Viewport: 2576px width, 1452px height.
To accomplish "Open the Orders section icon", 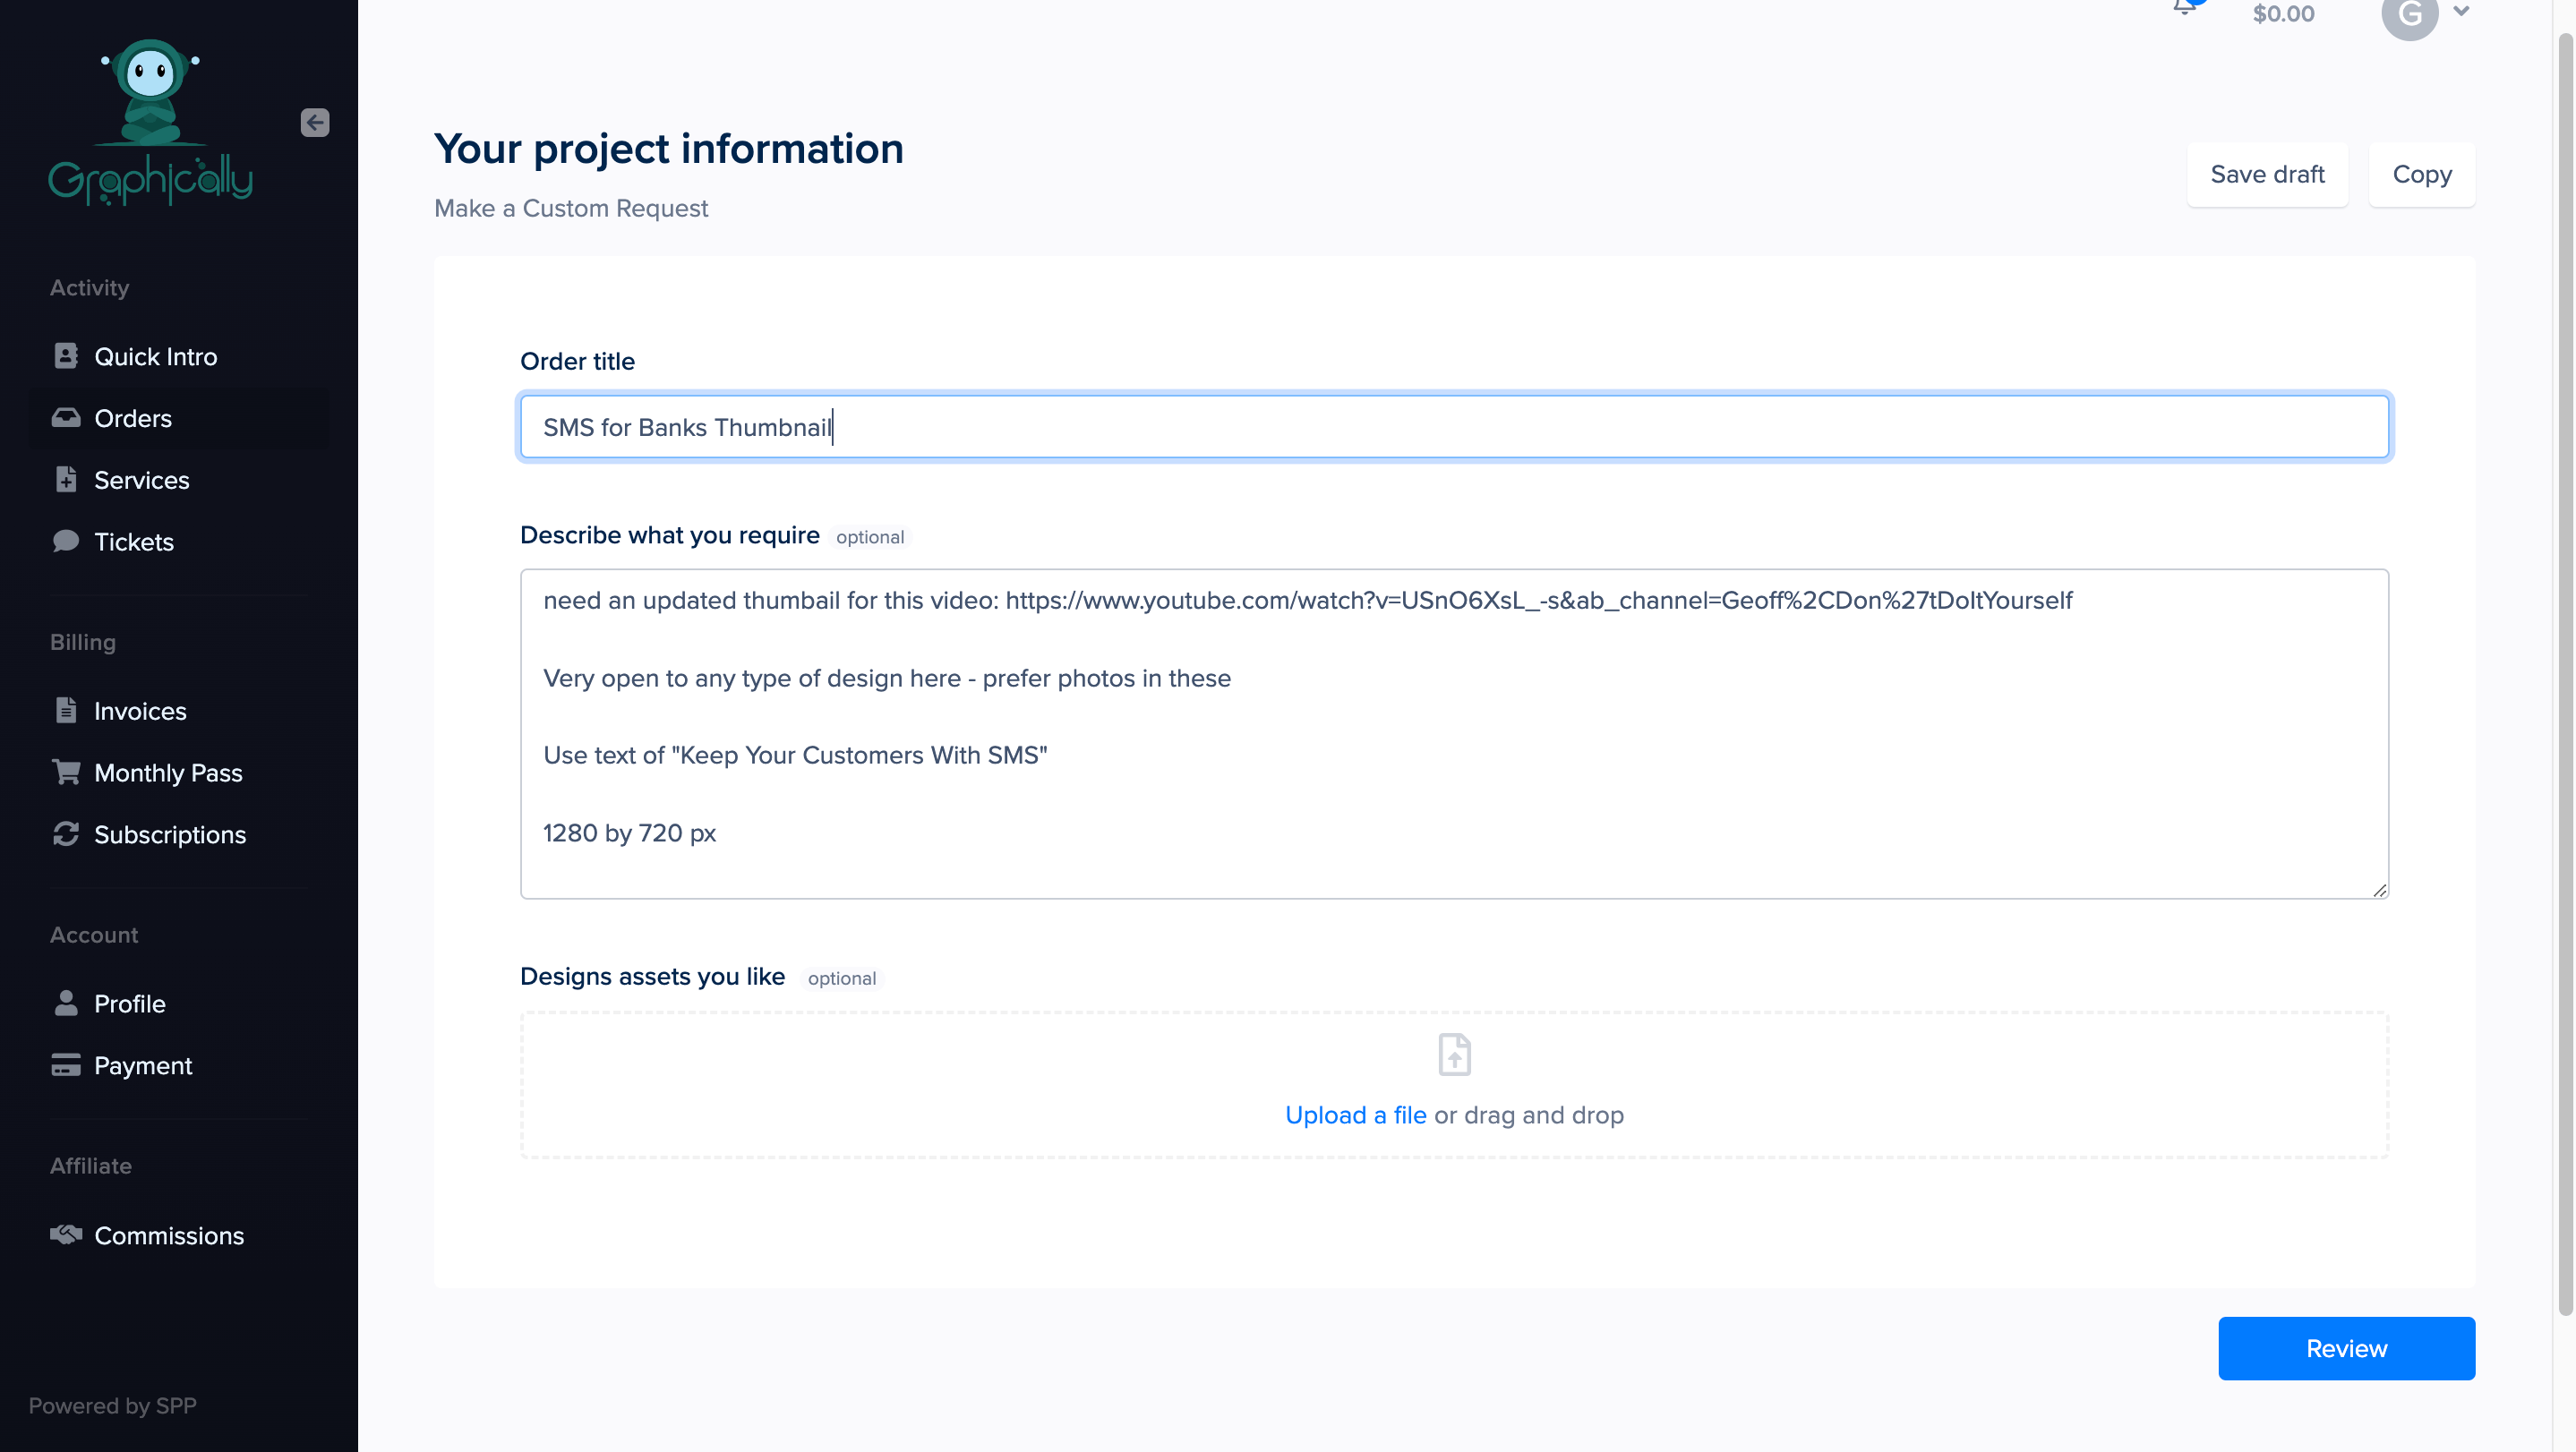I will pos(65,417).
